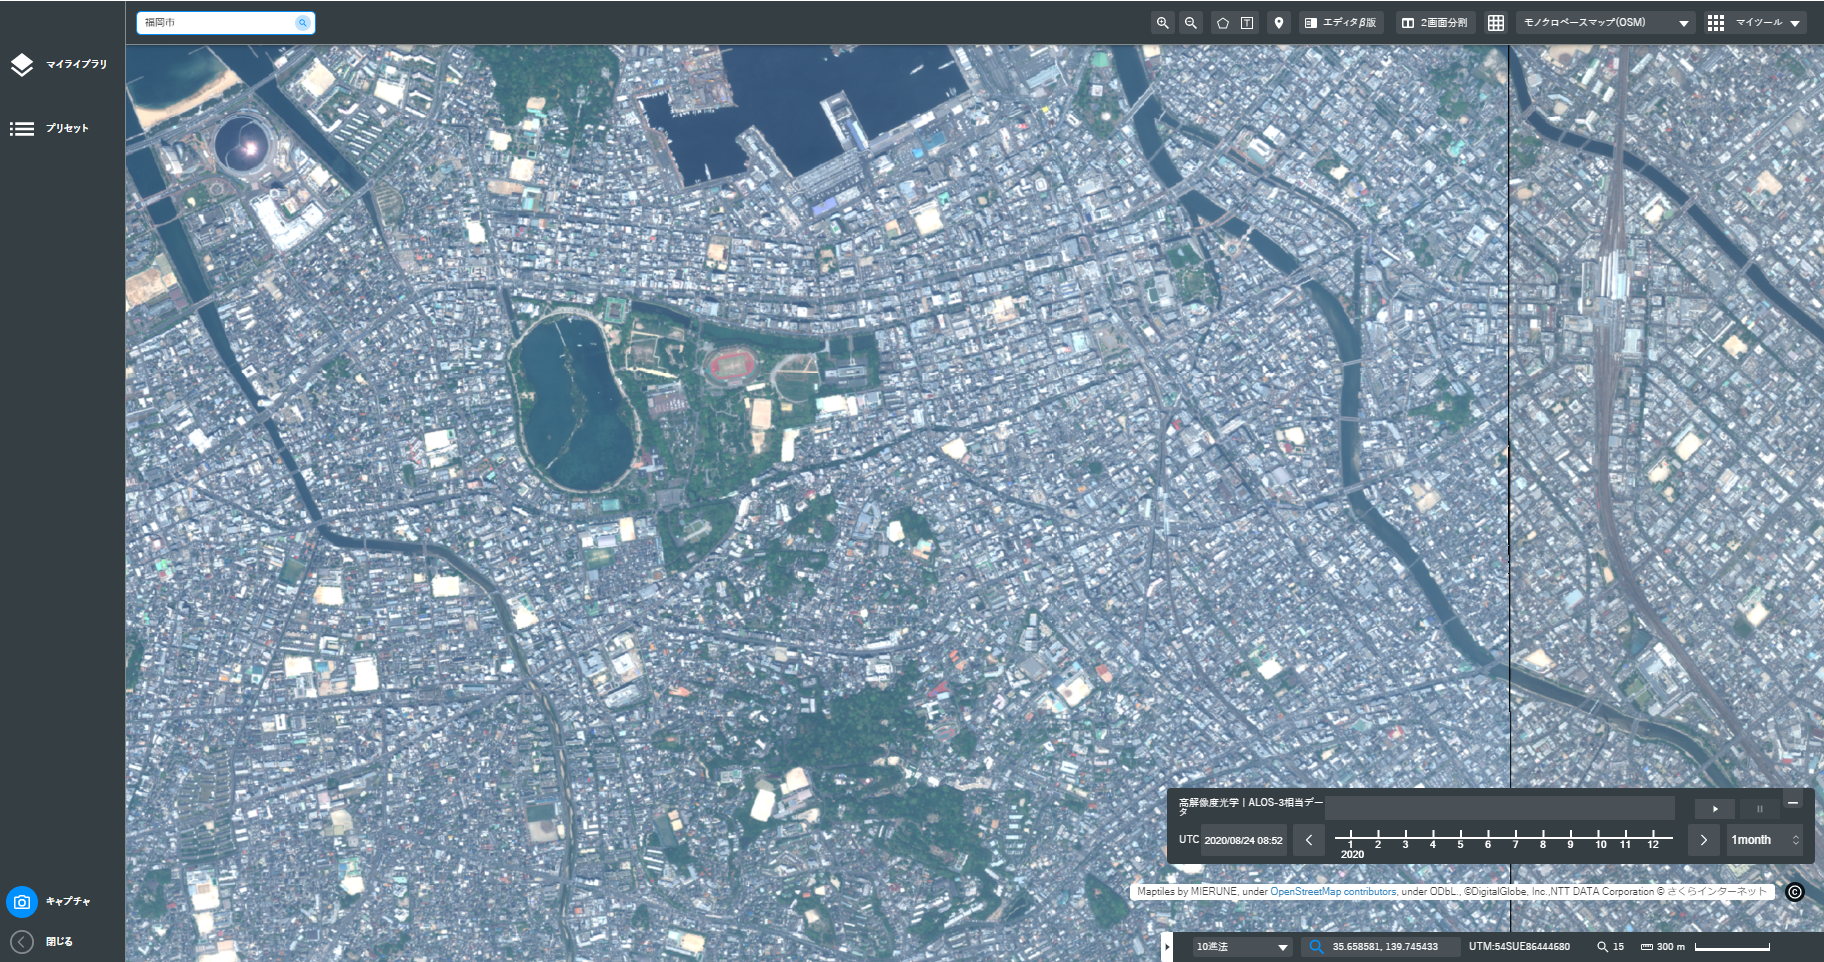Select the polygon drawing tool
This screenshot has height=962, width=1824.
(x=1222, y=23)
